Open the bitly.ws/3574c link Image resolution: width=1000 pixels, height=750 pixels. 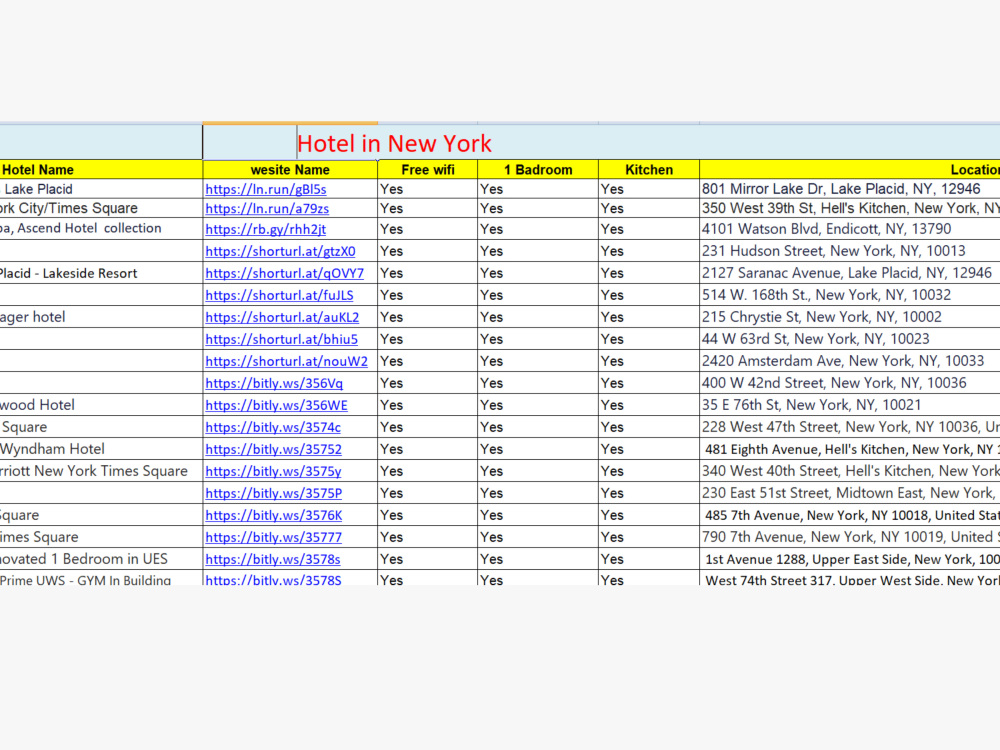point(273,427)
